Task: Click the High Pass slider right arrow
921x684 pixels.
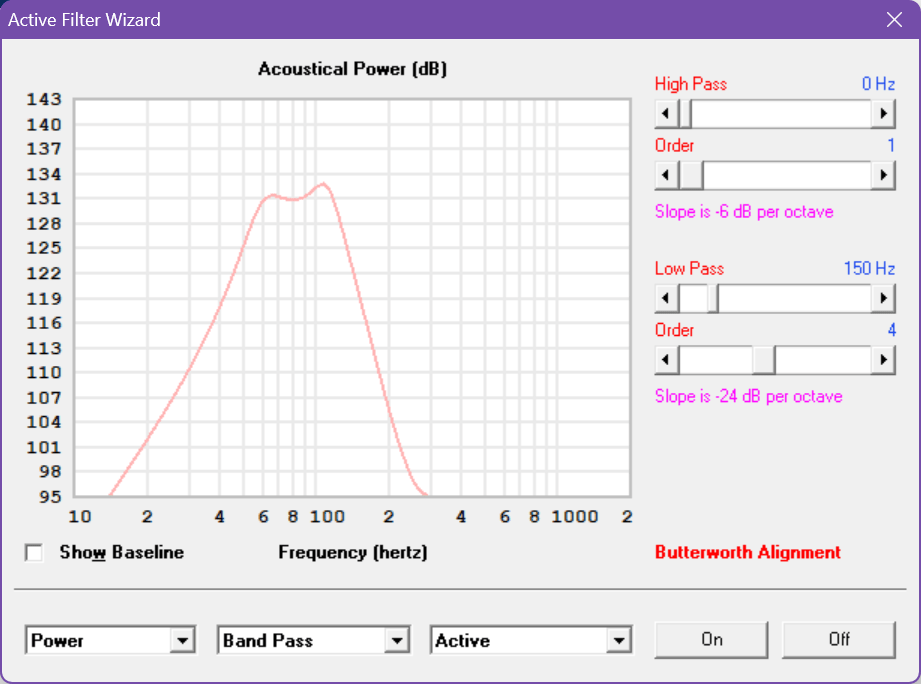Action: coord(883,113)
